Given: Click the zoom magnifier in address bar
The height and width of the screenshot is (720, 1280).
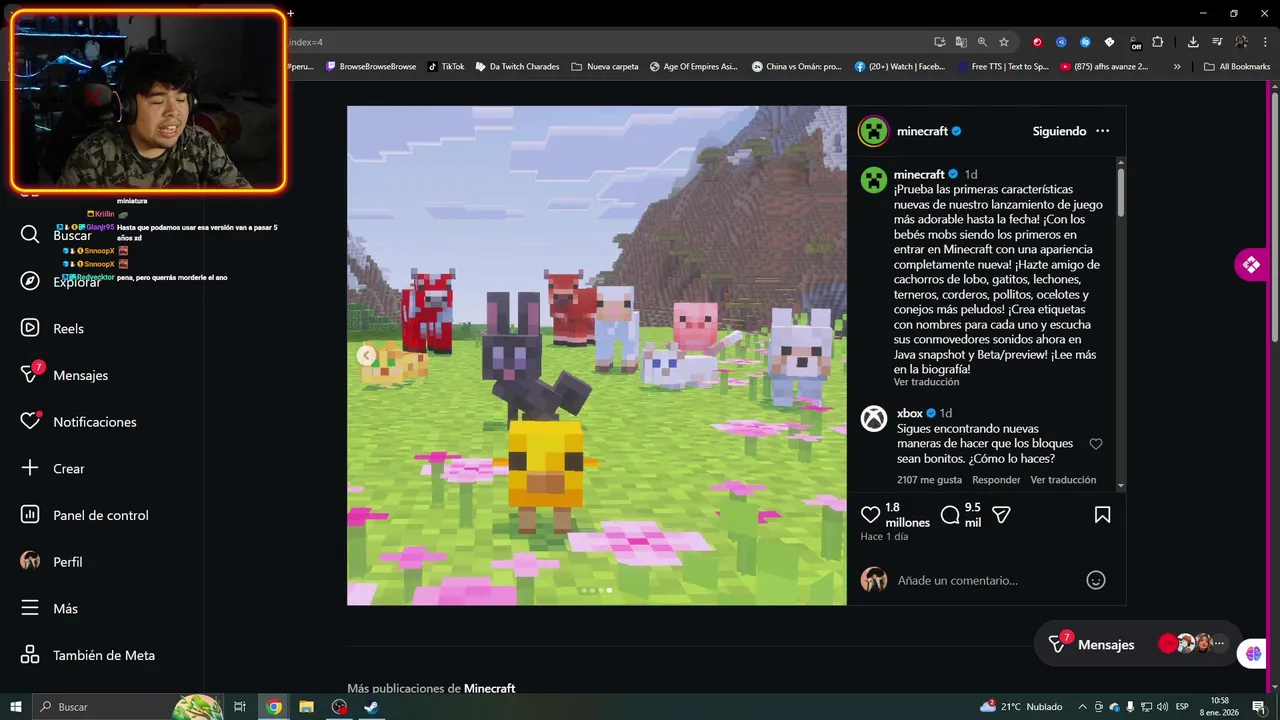Looking at the screenshot, I should click(982, 42).
